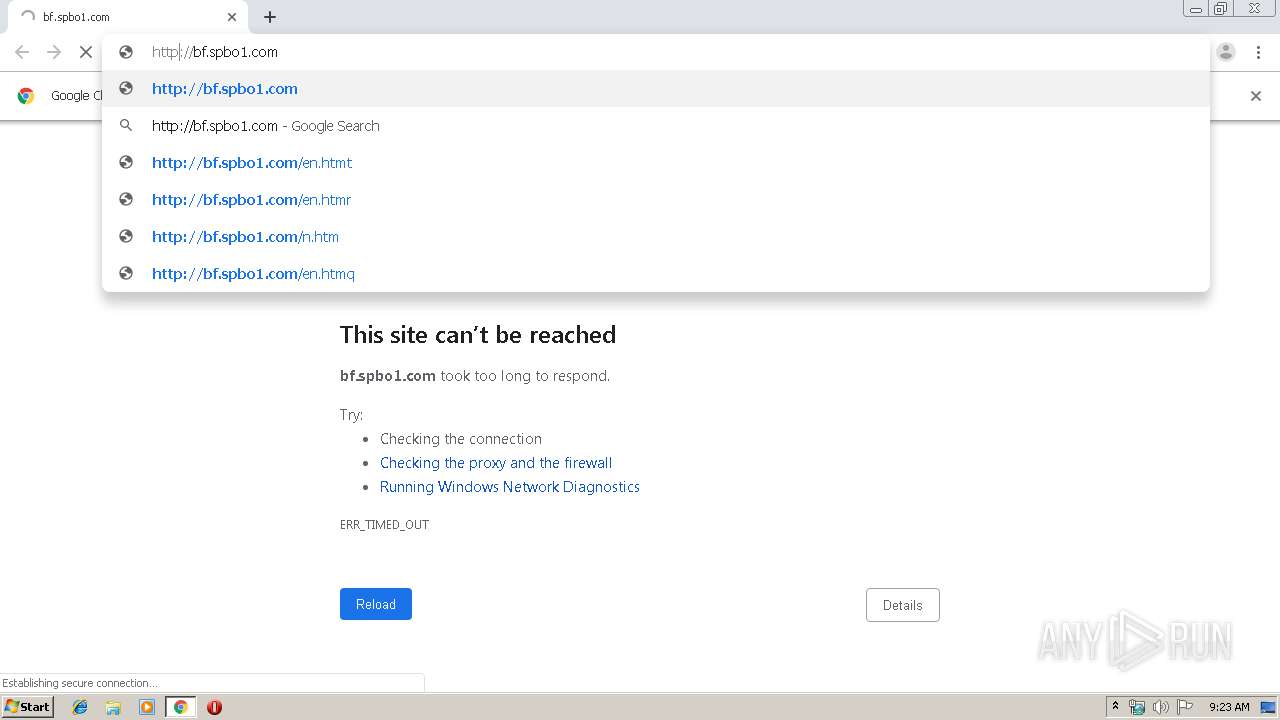Image resolution: width=1280 pixels, height=720 pixels.
Task: Click globe icon beside en.htmq suggestion
Action: pyautogui.click(x=126, y=273)
